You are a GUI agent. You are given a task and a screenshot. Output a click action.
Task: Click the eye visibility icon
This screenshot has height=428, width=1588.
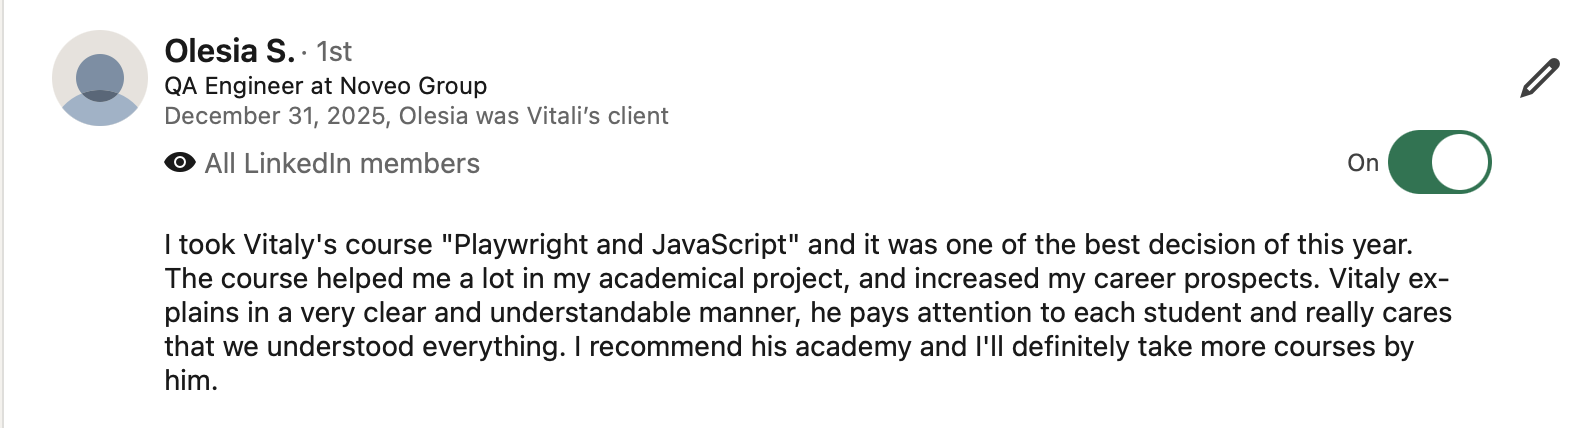pos(180,163)
